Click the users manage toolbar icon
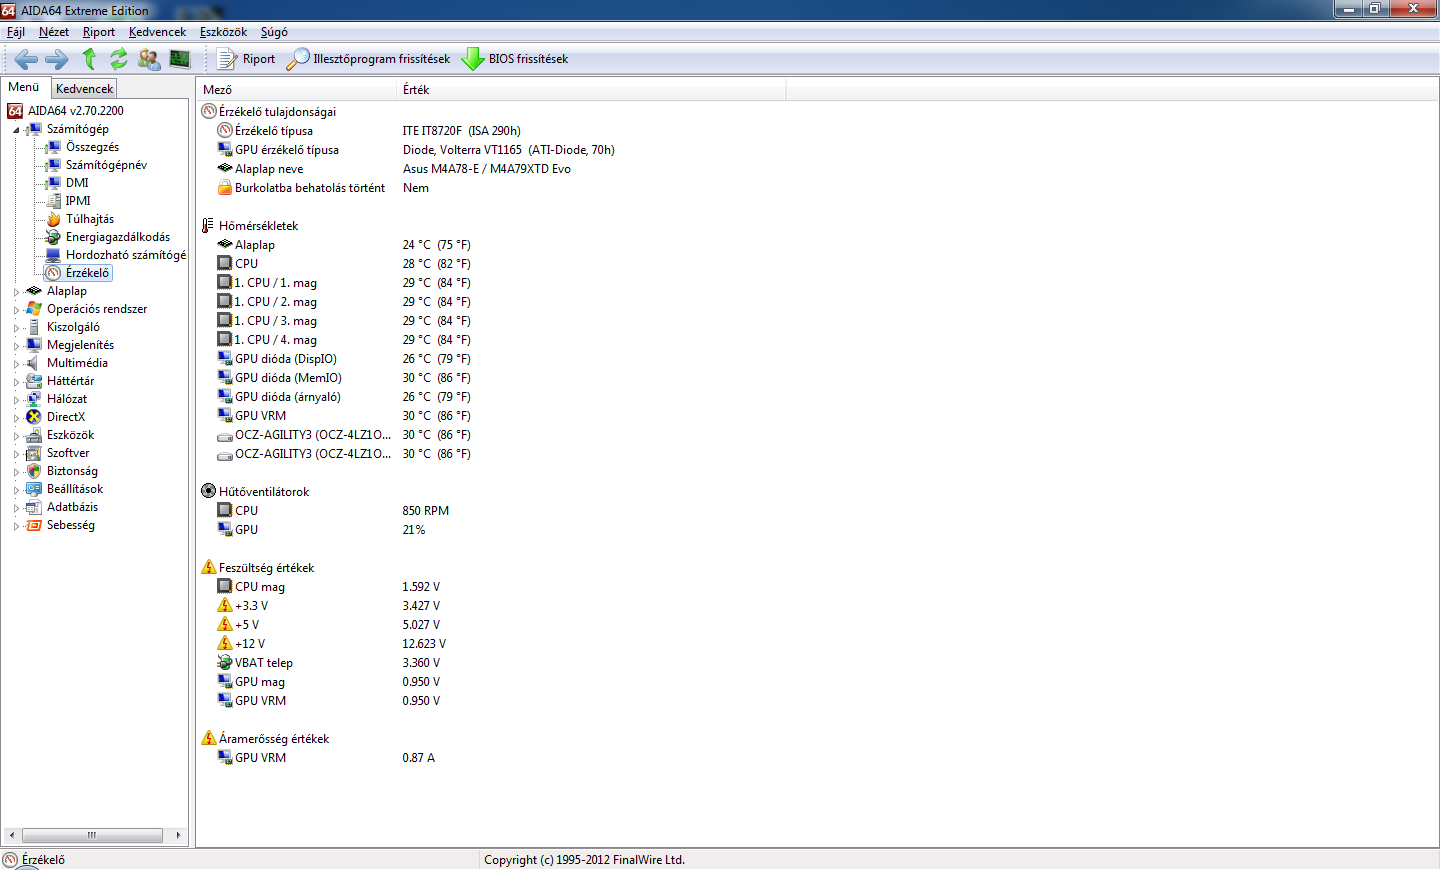The width and height of the screenshot is (1440, 870). [149, 59]
